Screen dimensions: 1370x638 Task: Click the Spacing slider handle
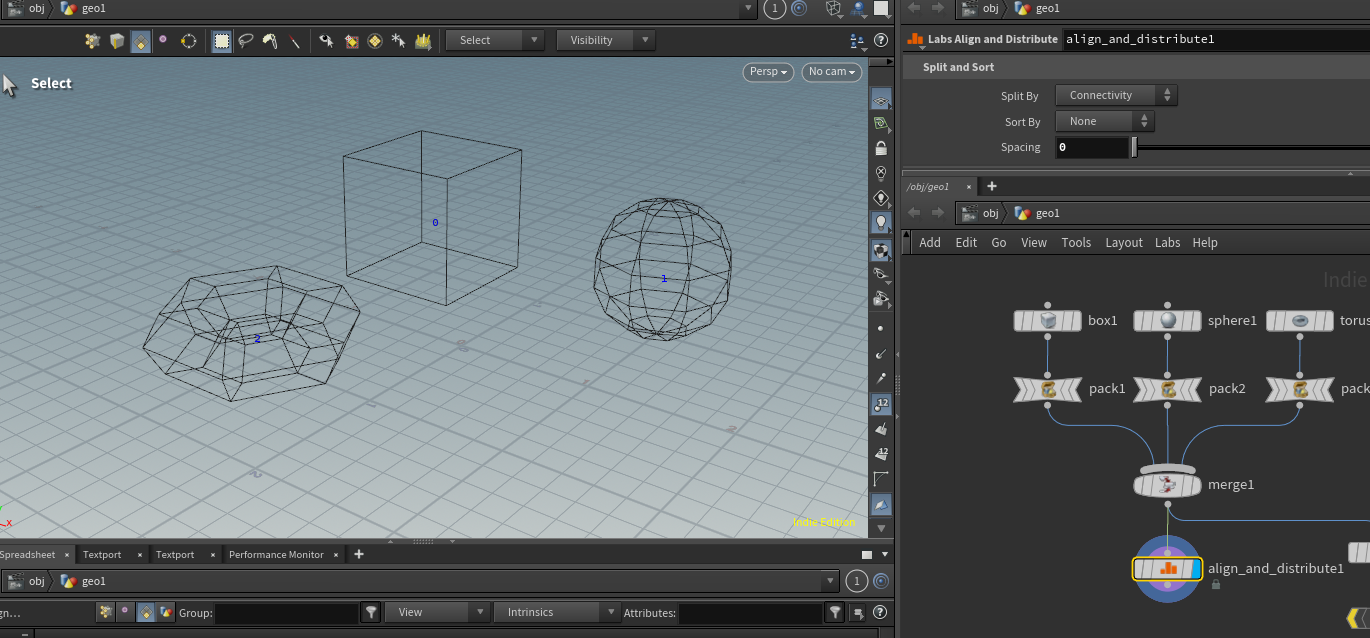1134,148
